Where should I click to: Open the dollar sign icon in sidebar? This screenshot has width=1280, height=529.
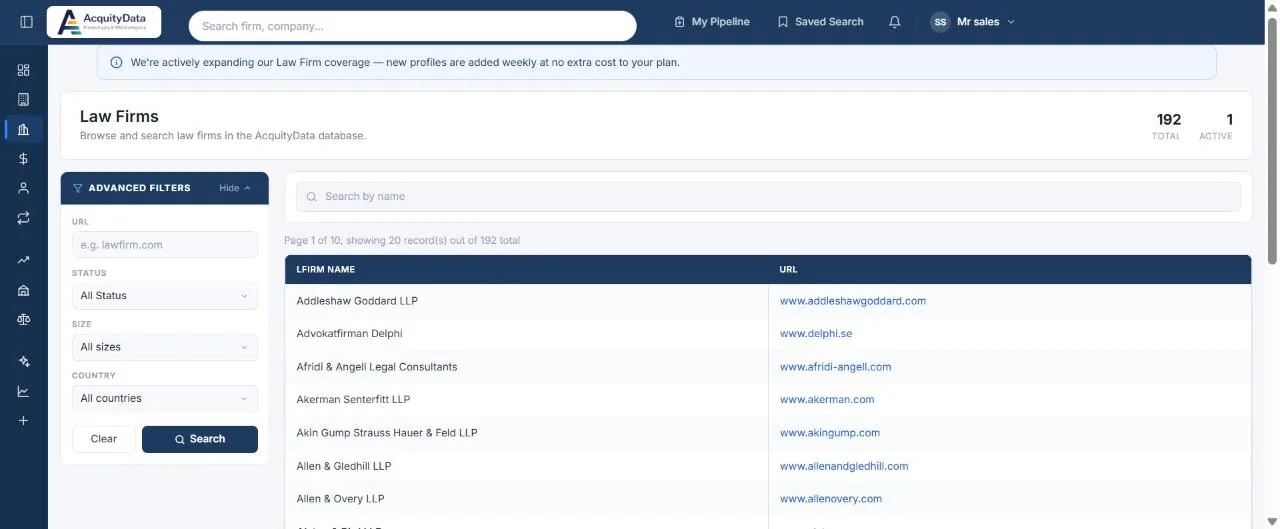[24, 158]
